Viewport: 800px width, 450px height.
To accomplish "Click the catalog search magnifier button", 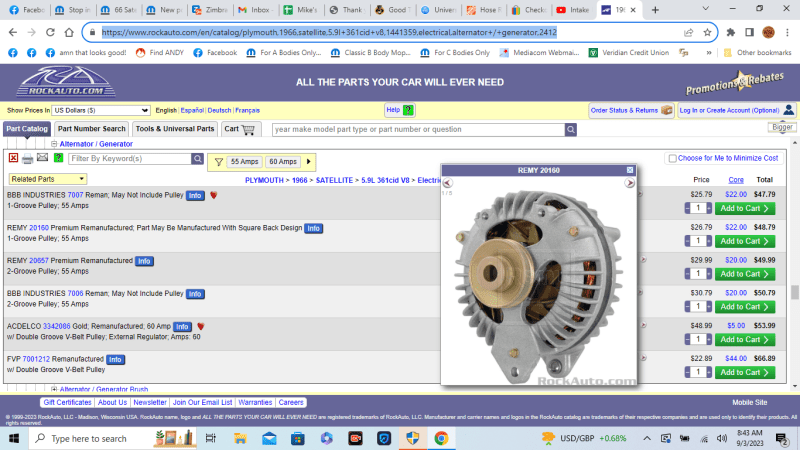I will (570, 130).
